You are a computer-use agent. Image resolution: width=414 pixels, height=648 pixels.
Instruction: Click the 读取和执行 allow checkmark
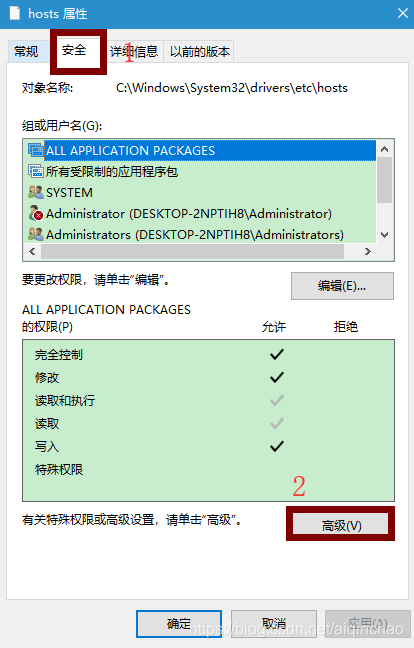(277, 400)
